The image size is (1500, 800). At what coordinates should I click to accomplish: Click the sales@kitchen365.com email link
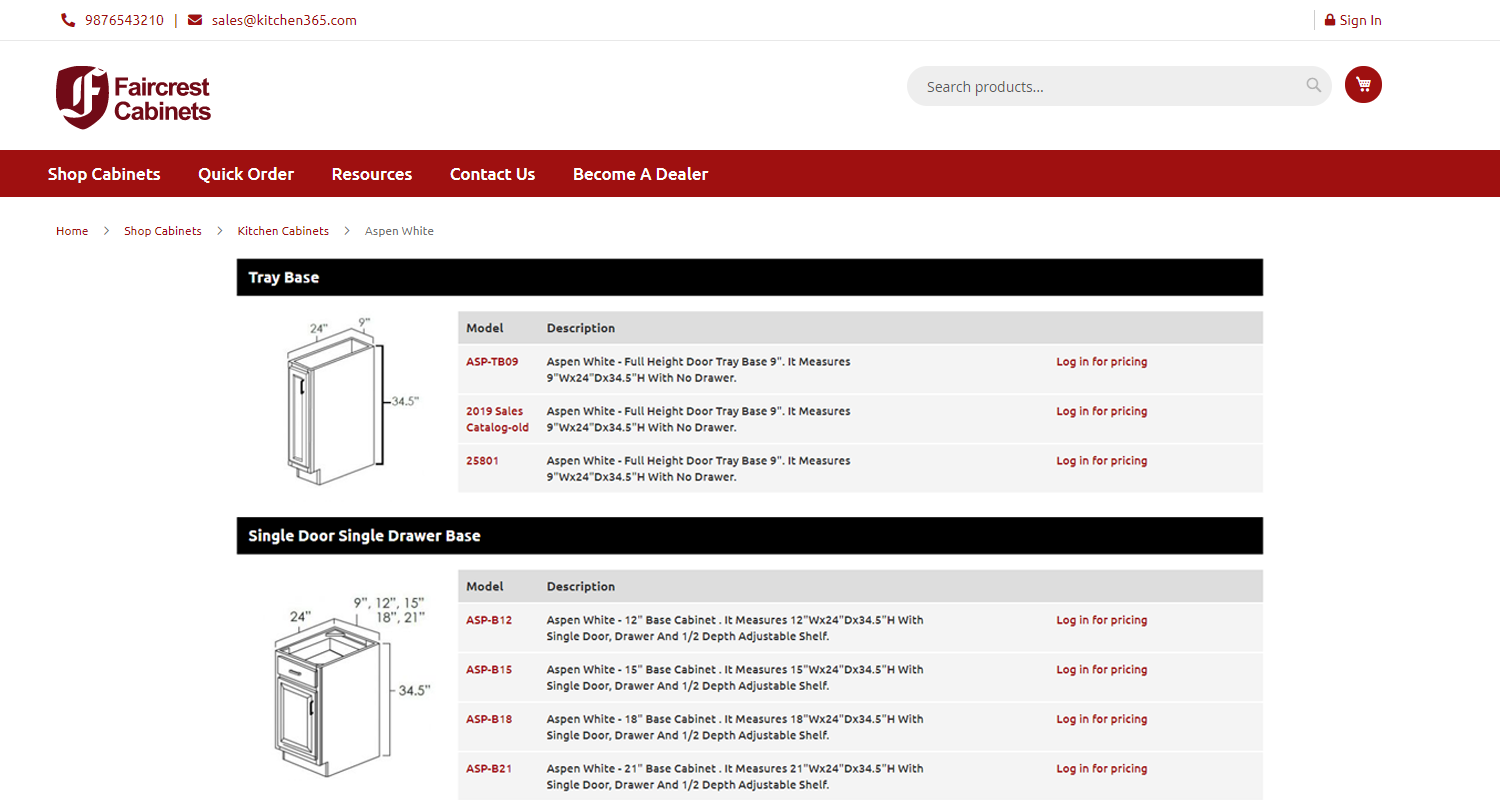[x=284, y=20]
